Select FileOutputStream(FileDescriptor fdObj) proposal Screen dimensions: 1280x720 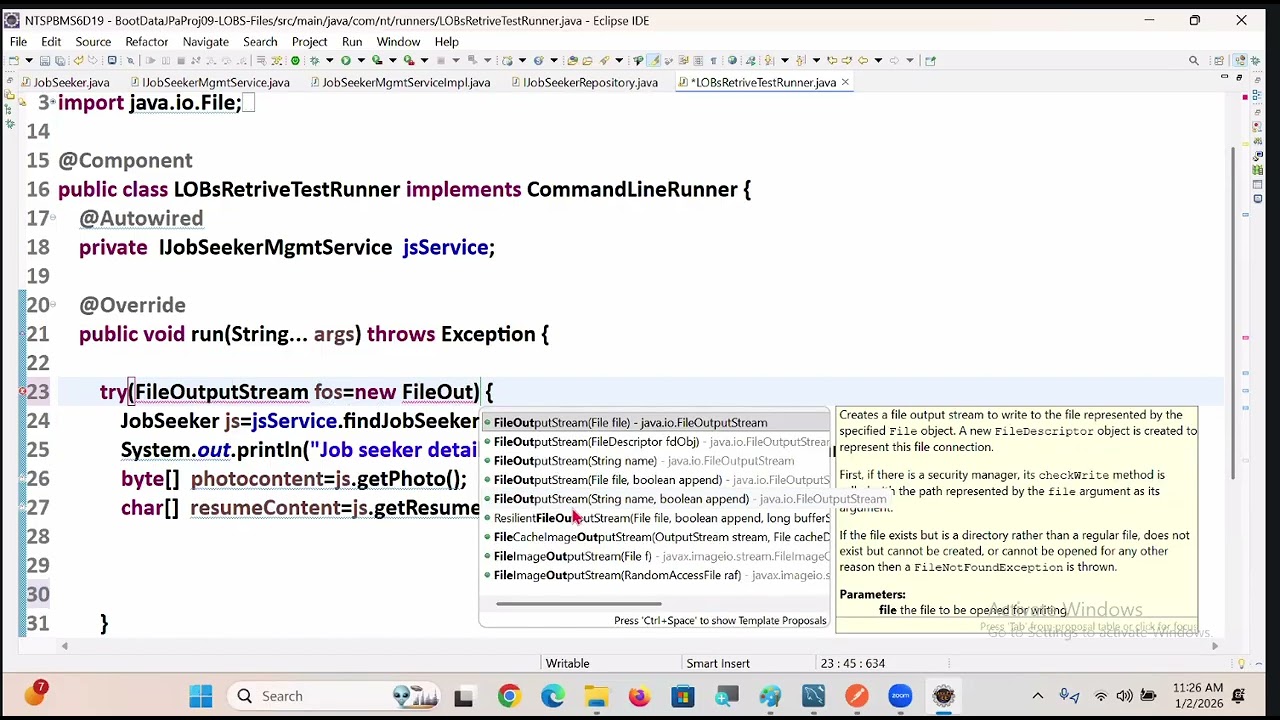point(656,442)
